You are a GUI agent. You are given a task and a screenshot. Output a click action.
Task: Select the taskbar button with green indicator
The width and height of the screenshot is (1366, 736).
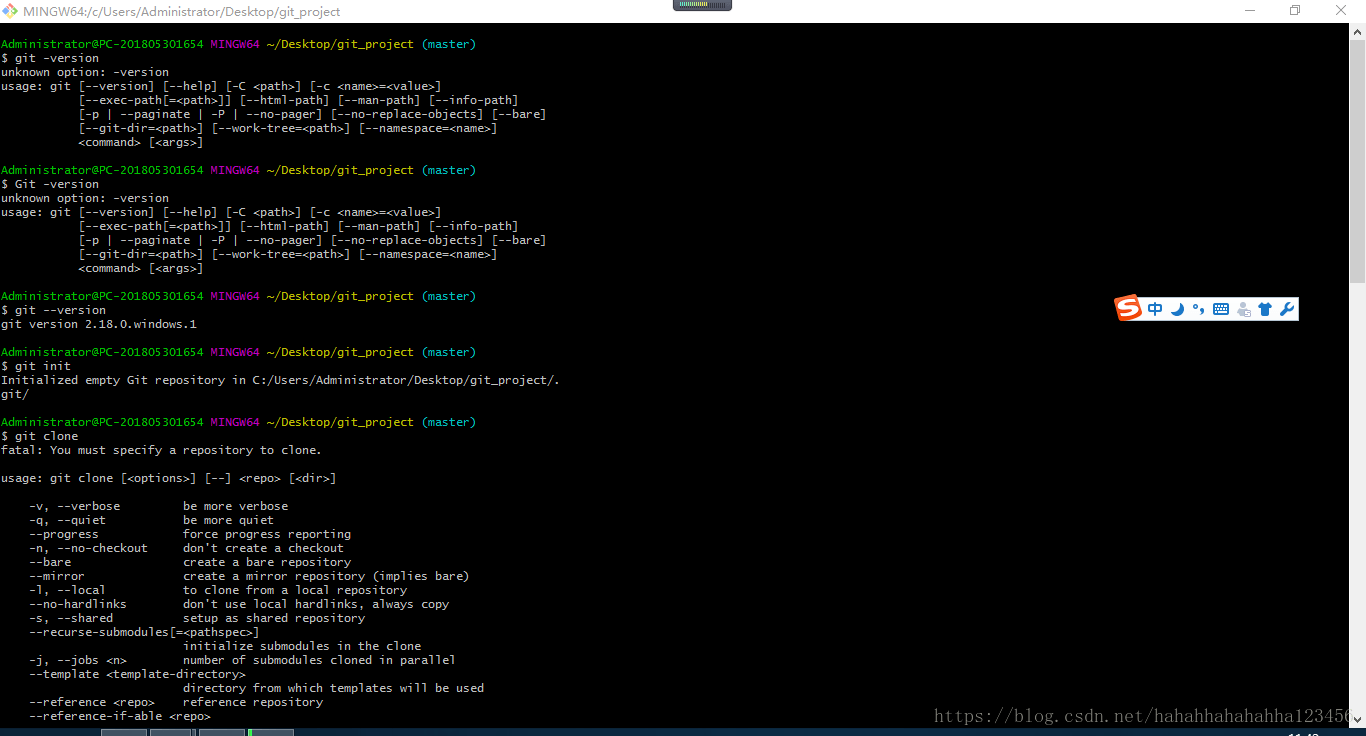coord(268,732)
